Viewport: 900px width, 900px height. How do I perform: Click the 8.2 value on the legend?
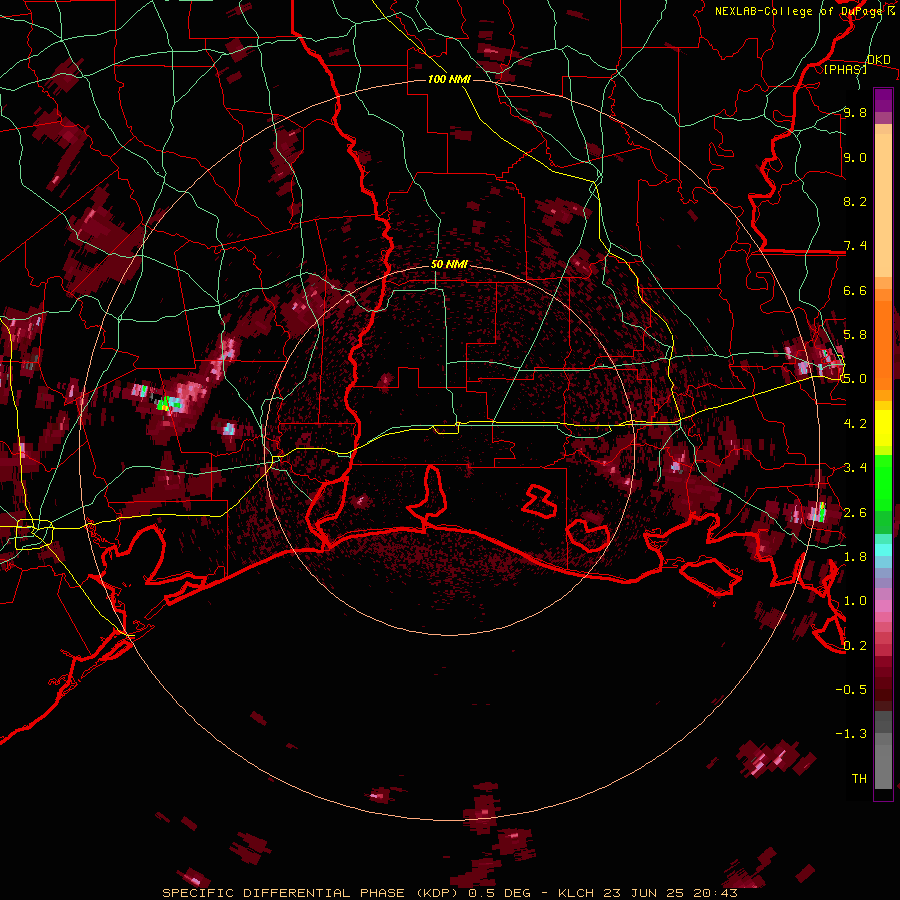pos(855,201)
